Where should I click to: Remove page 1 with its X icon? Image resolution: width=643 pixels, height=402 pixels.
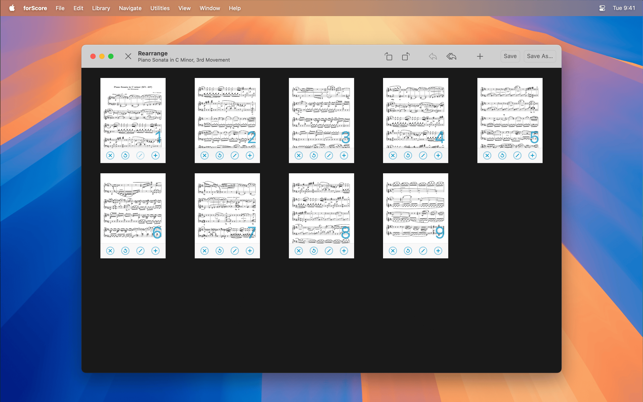click(110, 155)
